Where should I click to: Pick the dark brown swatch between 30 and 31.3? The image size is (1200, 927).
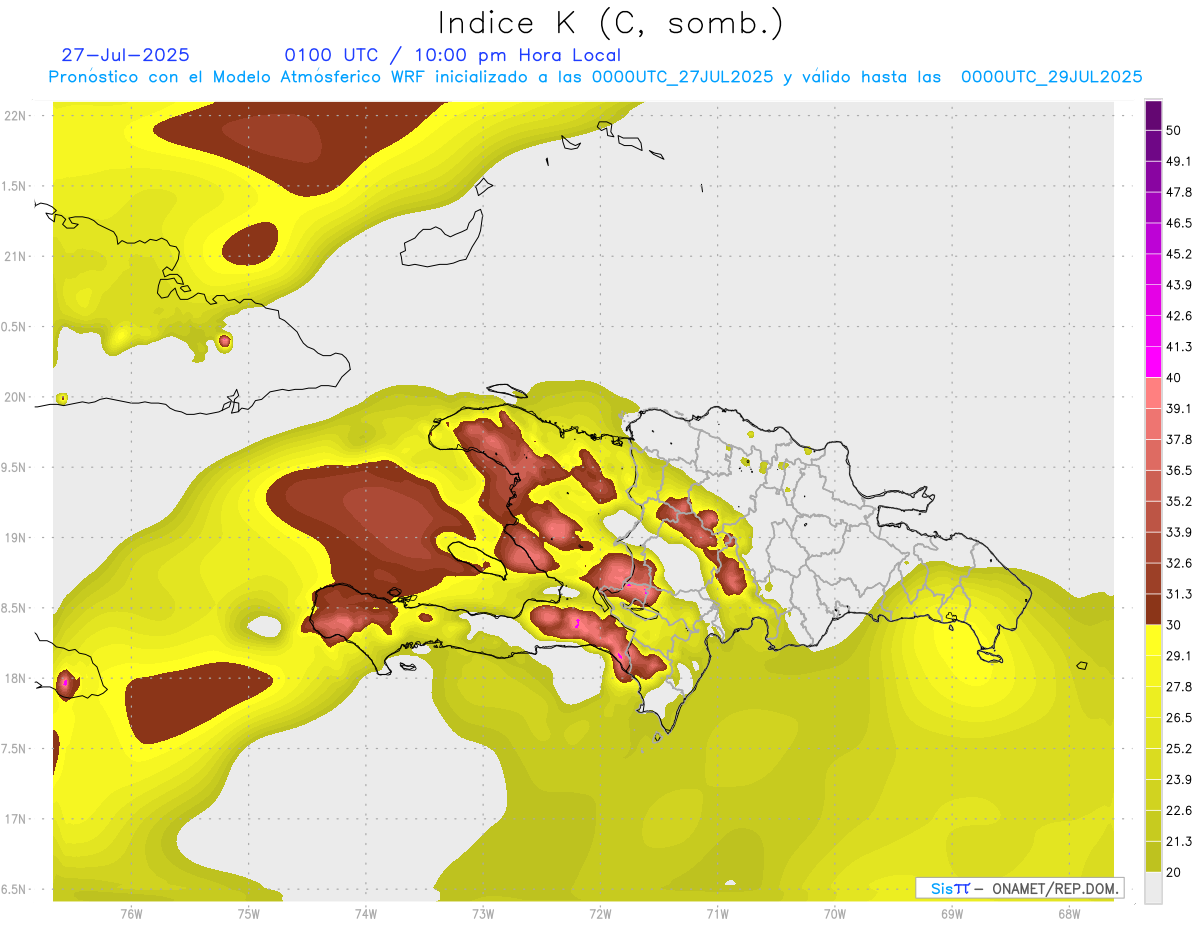click(1153, 609)
